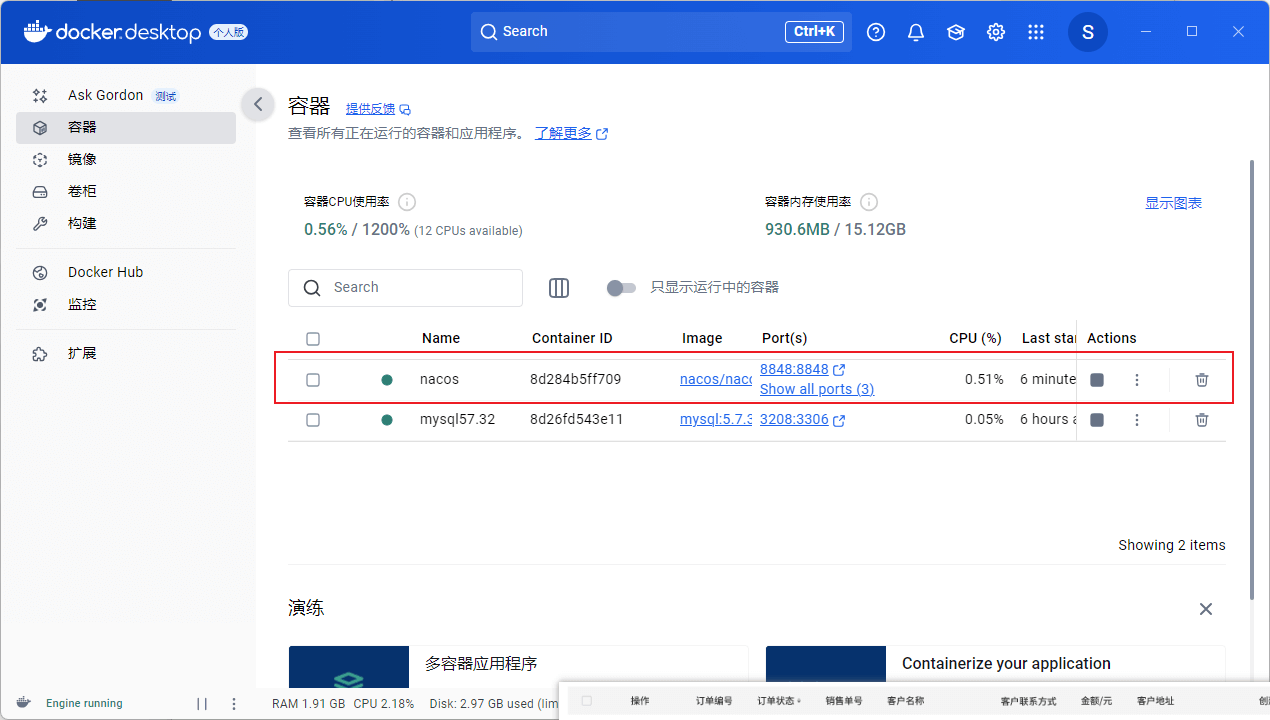Select the 容器 sidebar item
Screen dimensions: 1270x720
126,128
